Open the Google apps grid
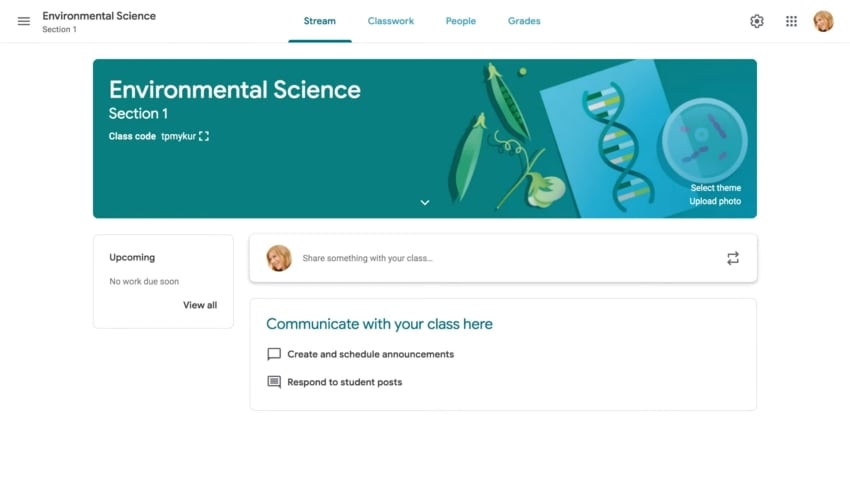Image resolution: width=850 pixels, height=478 pixels. 791,21
